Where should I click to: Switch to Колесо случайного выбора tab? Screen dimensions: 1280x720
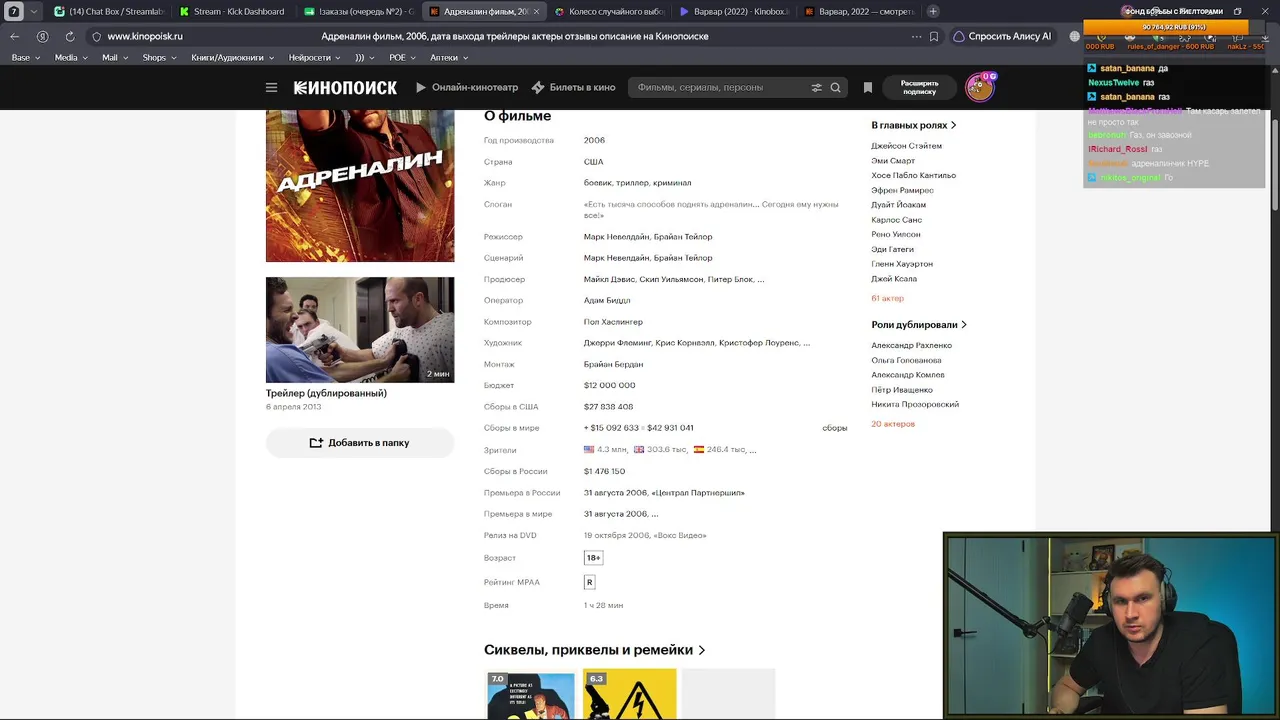(x=608, y=12)
